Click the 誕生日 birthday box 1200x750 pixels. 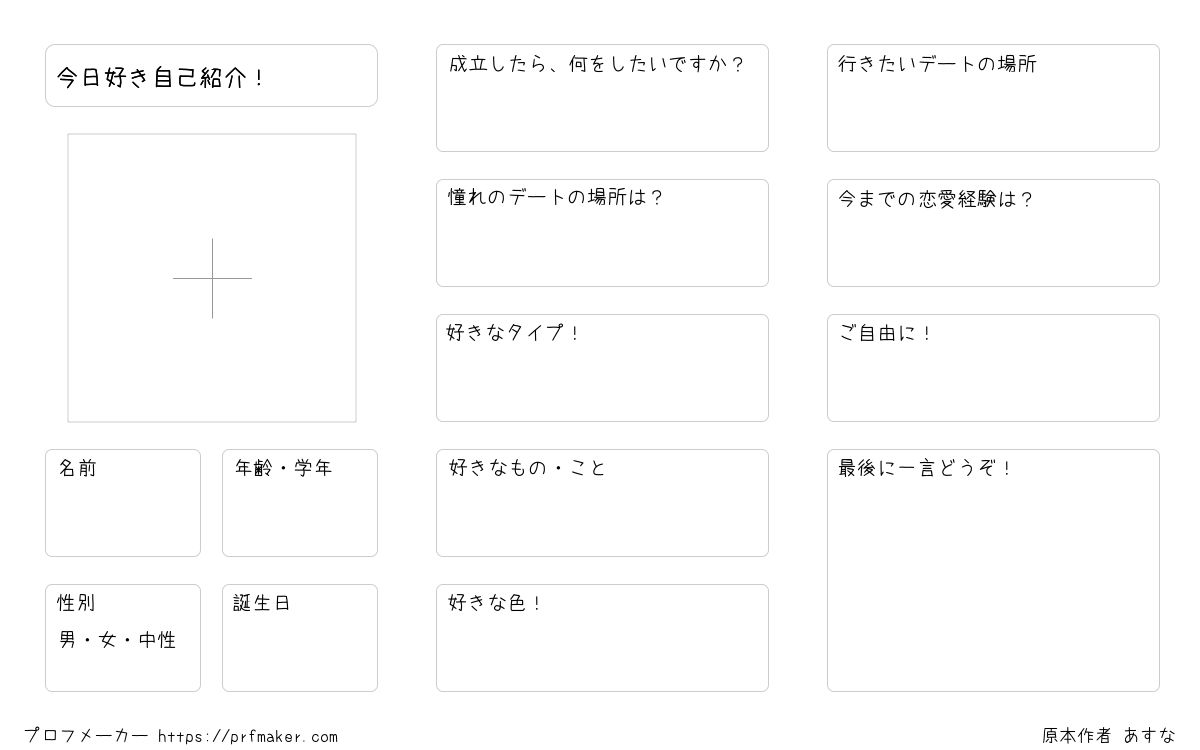click(x=300, y=638)
